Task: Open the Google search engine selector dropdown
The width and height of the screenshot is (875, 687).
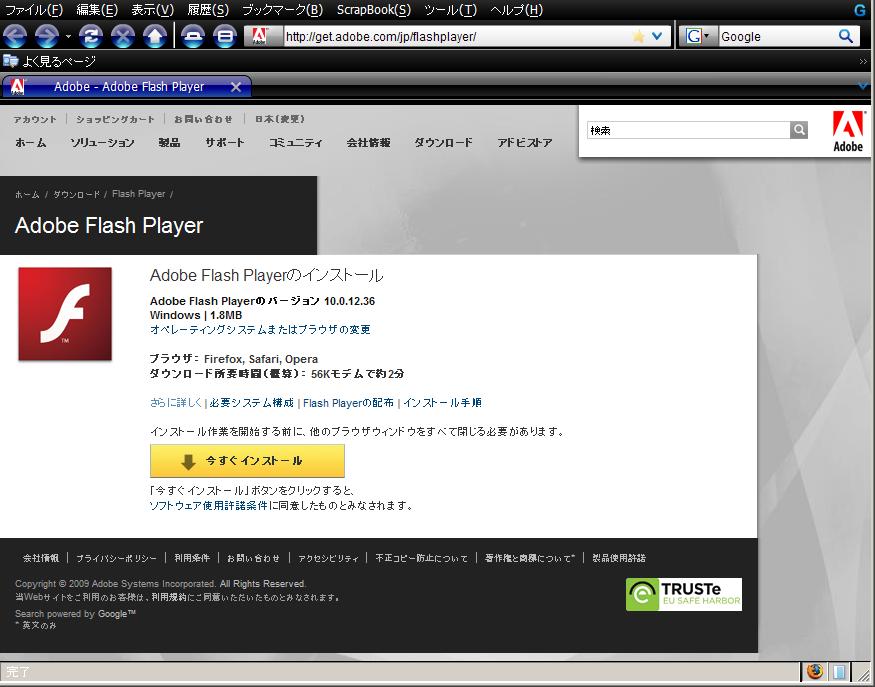Action: 697,36
